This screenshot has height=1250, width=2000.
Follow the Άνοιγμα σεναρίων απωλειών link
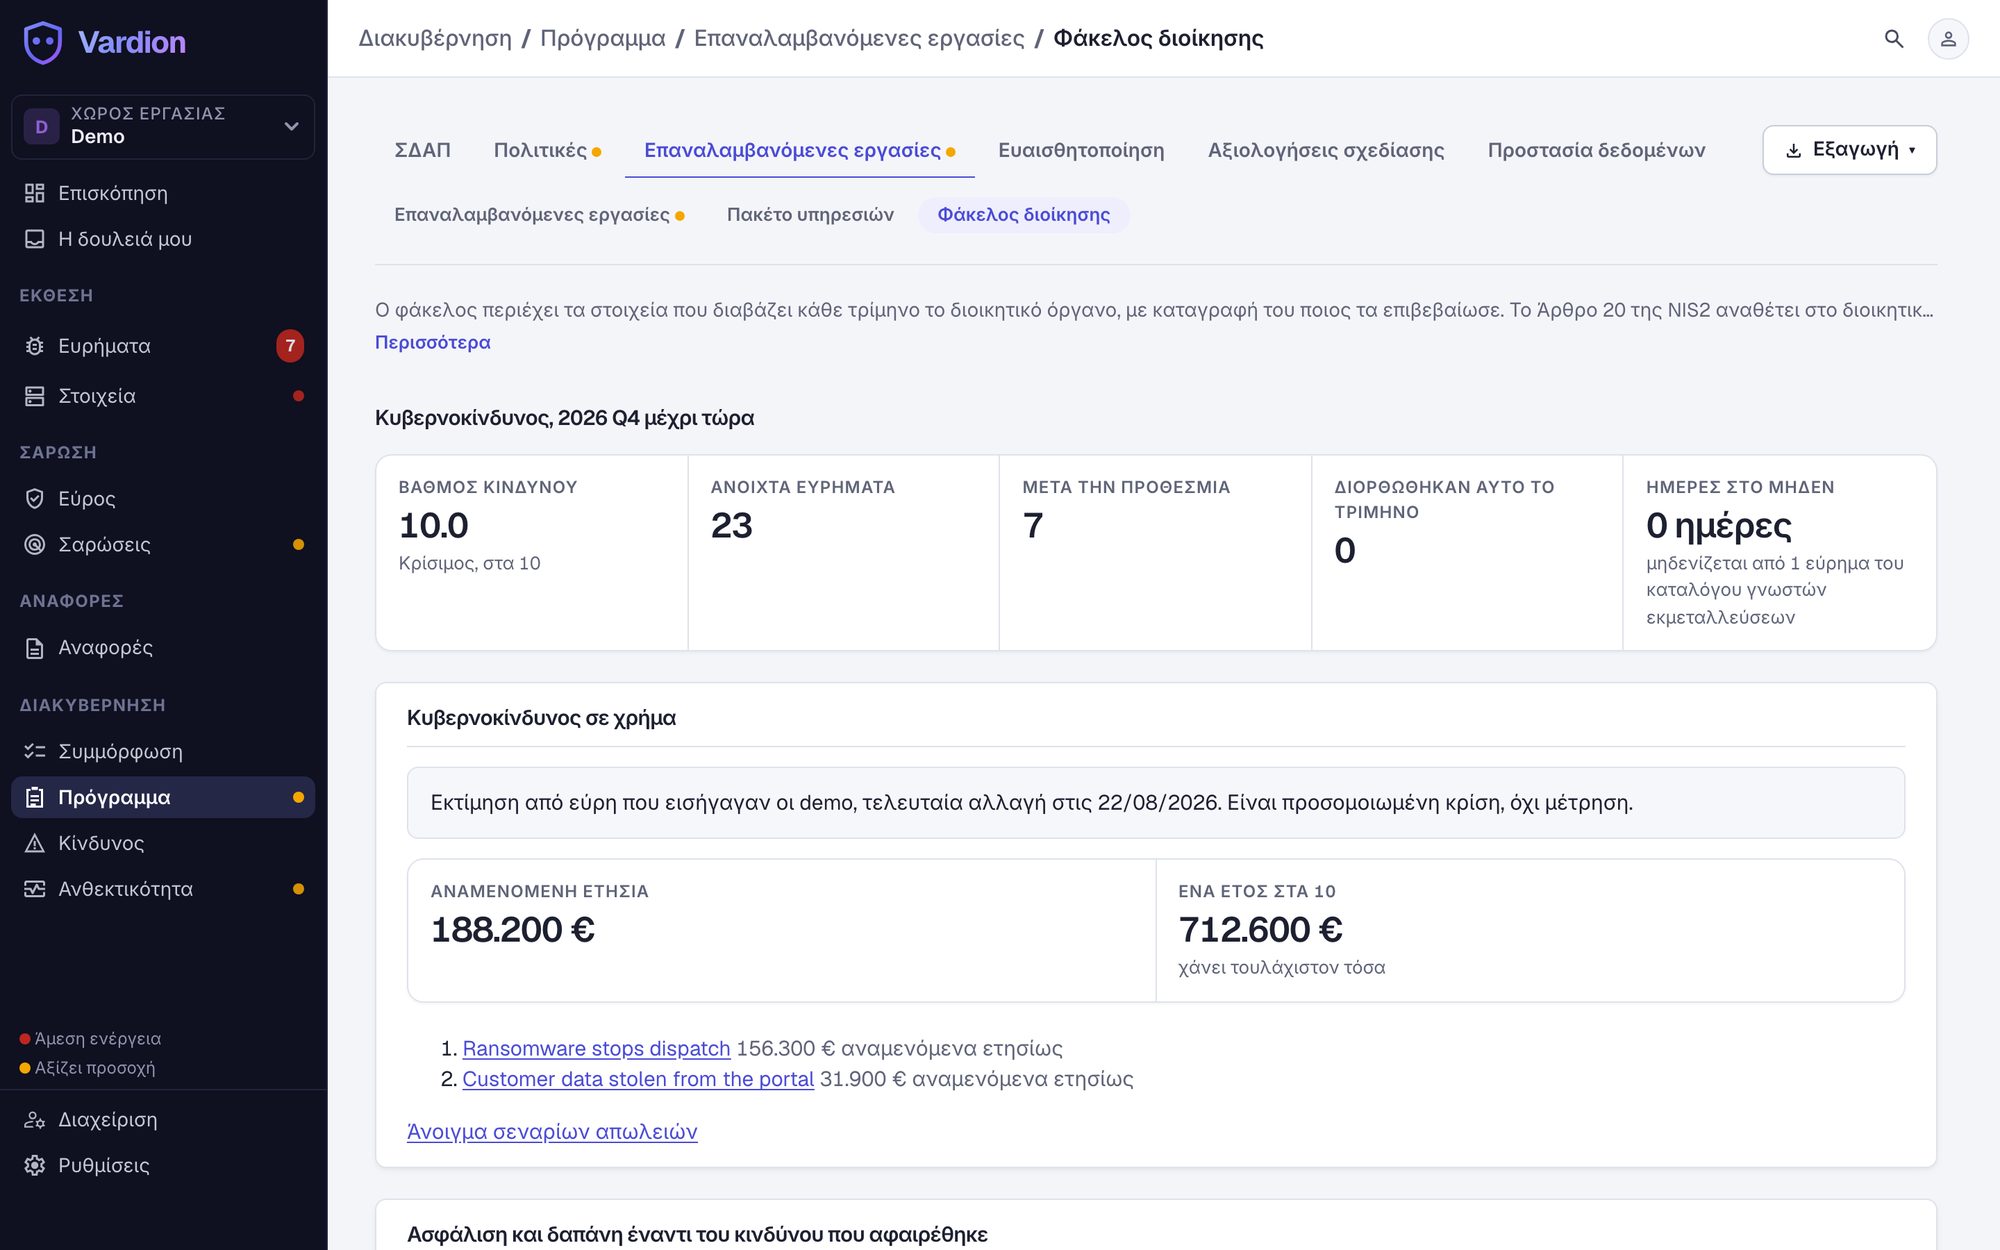[x=552, y=1132]
